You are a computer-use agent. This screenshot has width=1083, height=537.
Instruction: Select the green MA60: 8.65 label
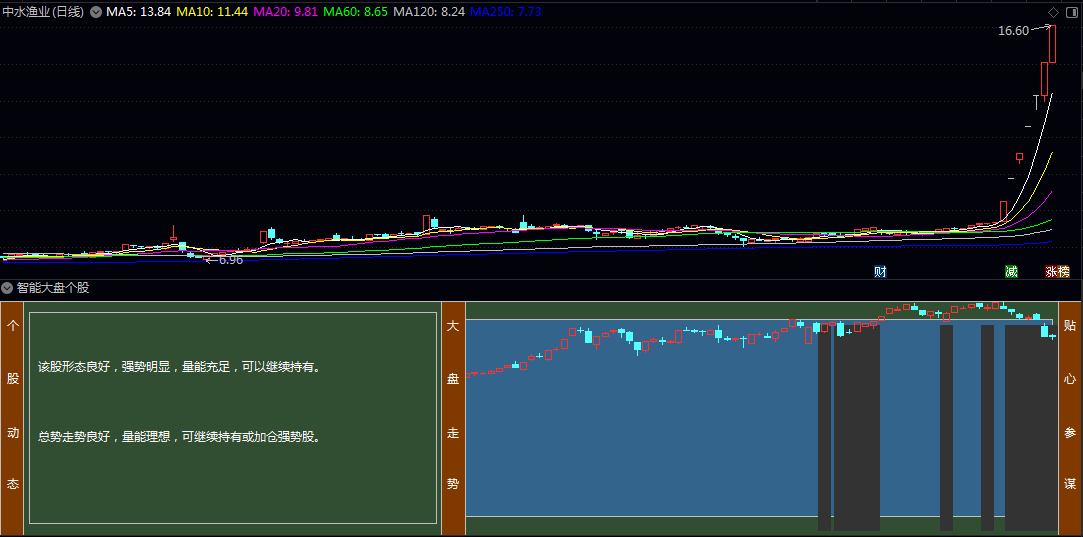pos(356,12)
